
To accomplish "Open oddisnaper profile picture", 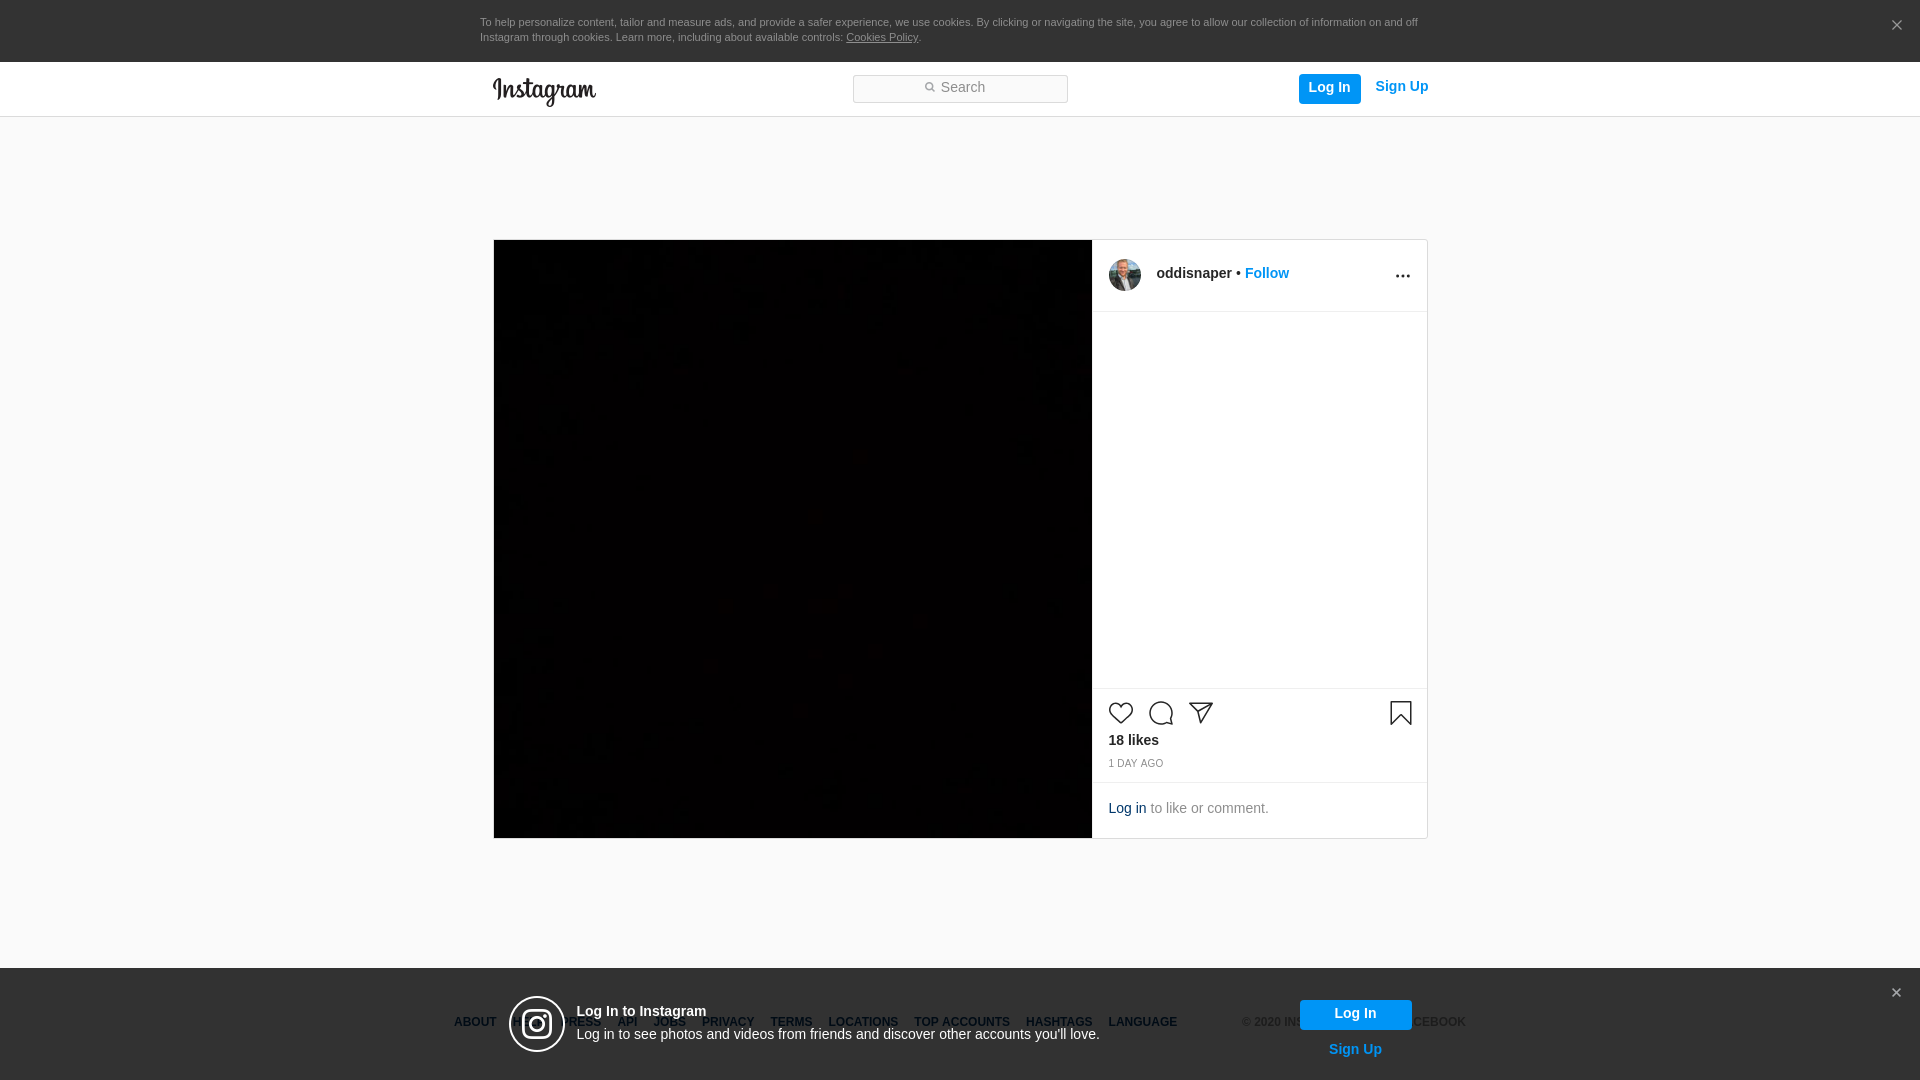I will (x=1124, y=275).
